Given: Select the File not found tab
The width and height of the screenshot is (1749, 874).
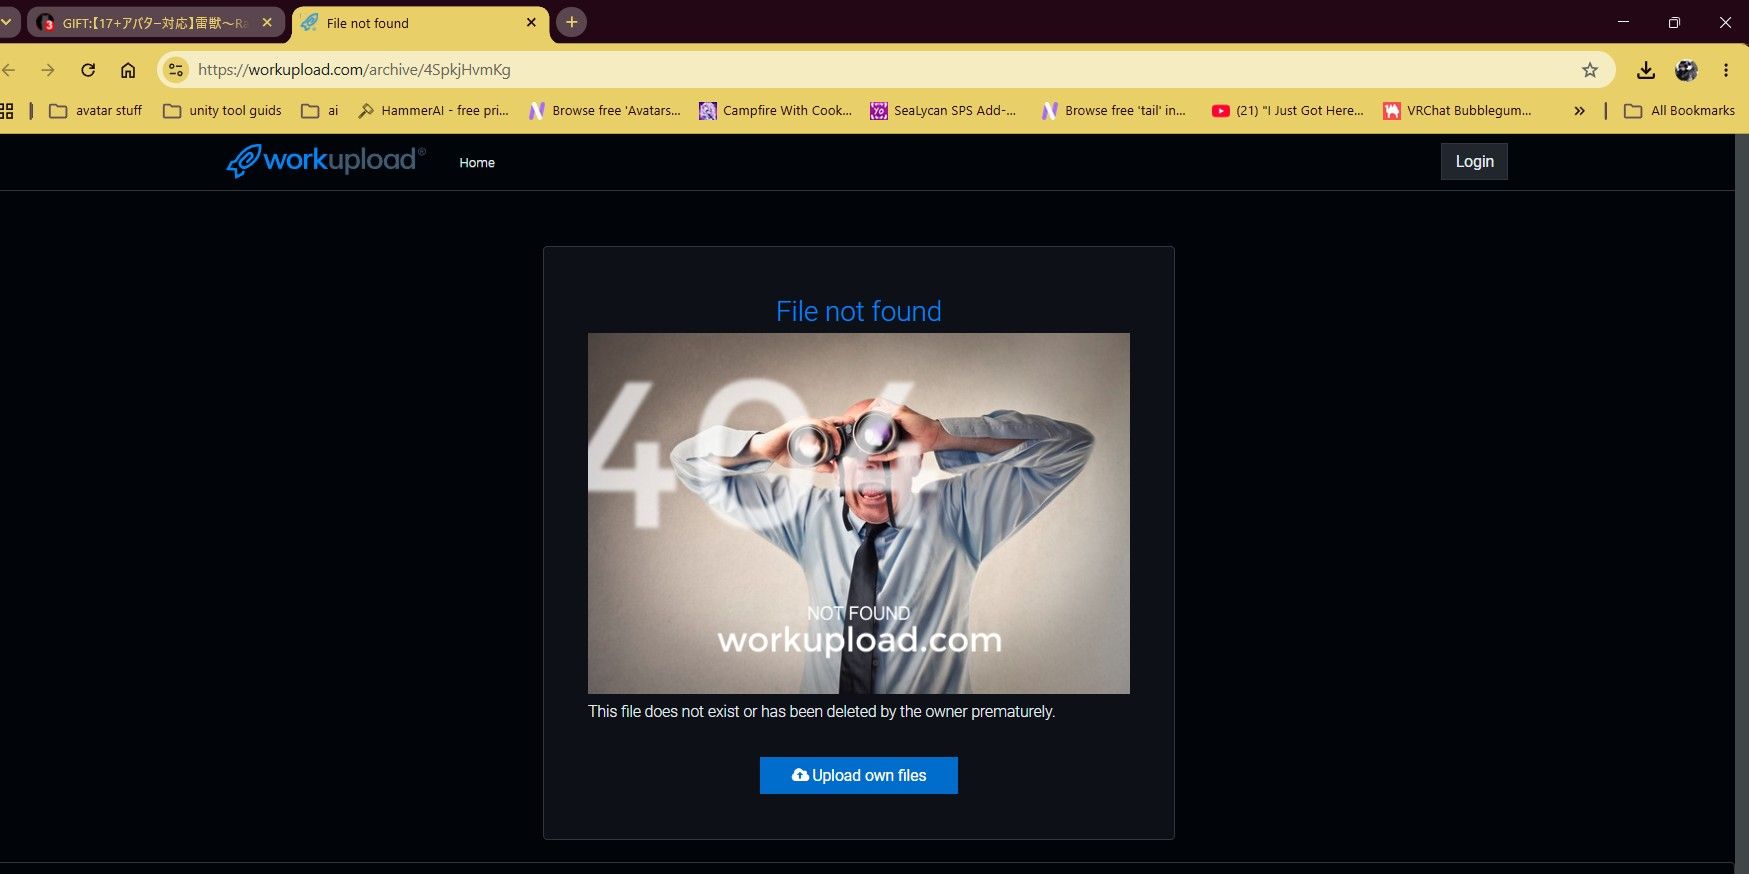Looking at the screenshot, I should point(420,23).
